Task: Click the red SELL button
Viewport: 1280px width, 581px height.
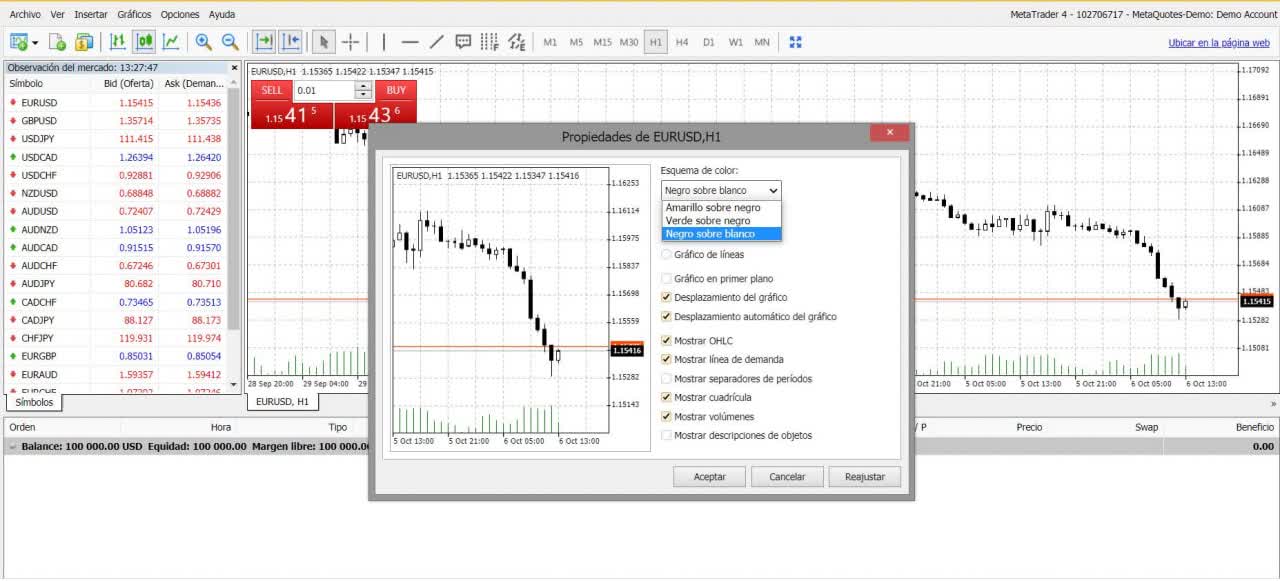Action: pyautogui.click(x=271, y=90)
